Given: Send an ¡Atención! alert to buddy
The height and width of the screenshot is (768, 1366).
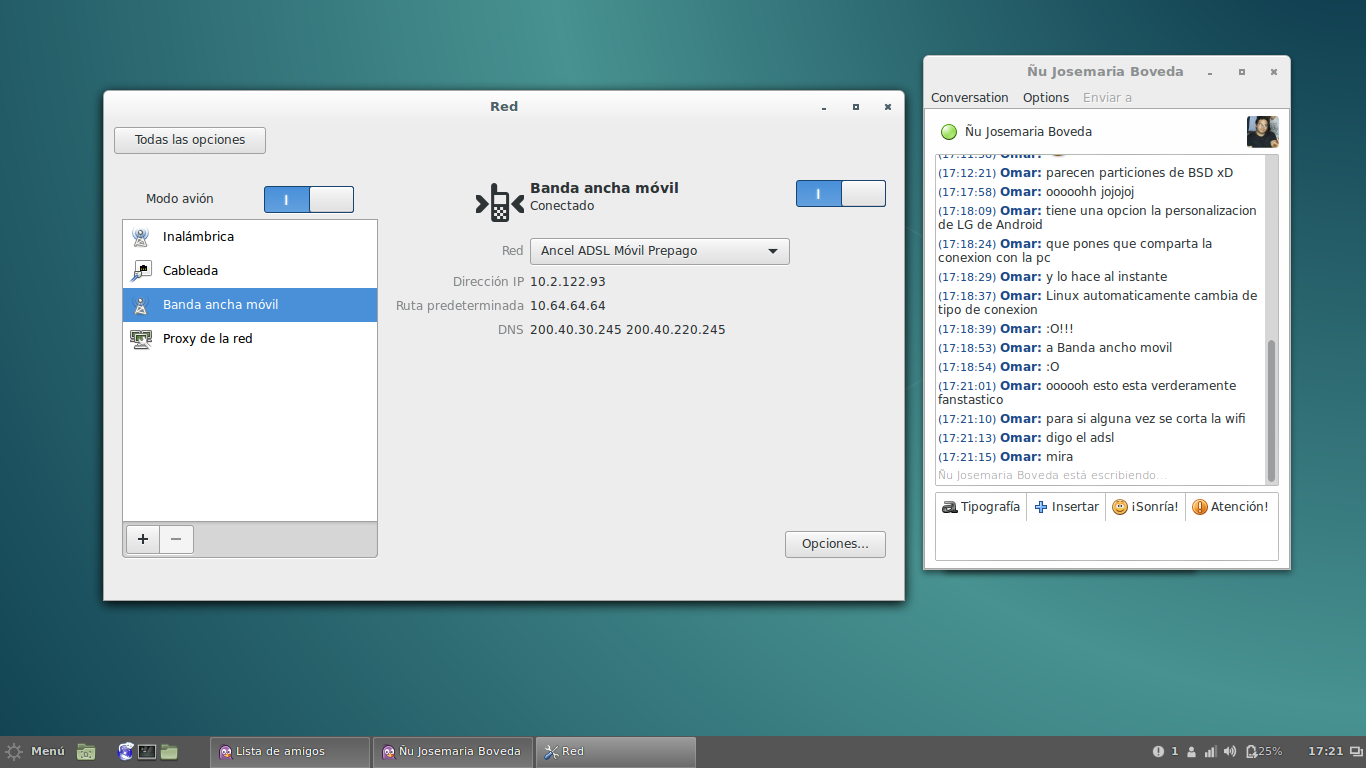Looking at the screenshot, I should point(1230,507).
